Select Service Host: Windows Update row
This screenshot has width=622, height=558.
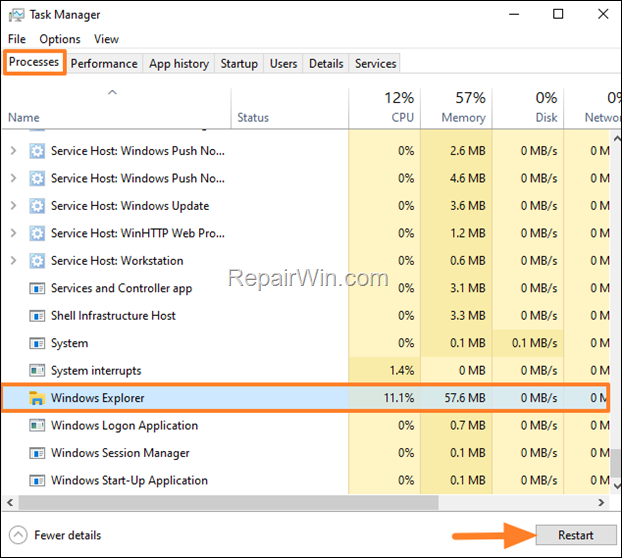tap(305, 206)
